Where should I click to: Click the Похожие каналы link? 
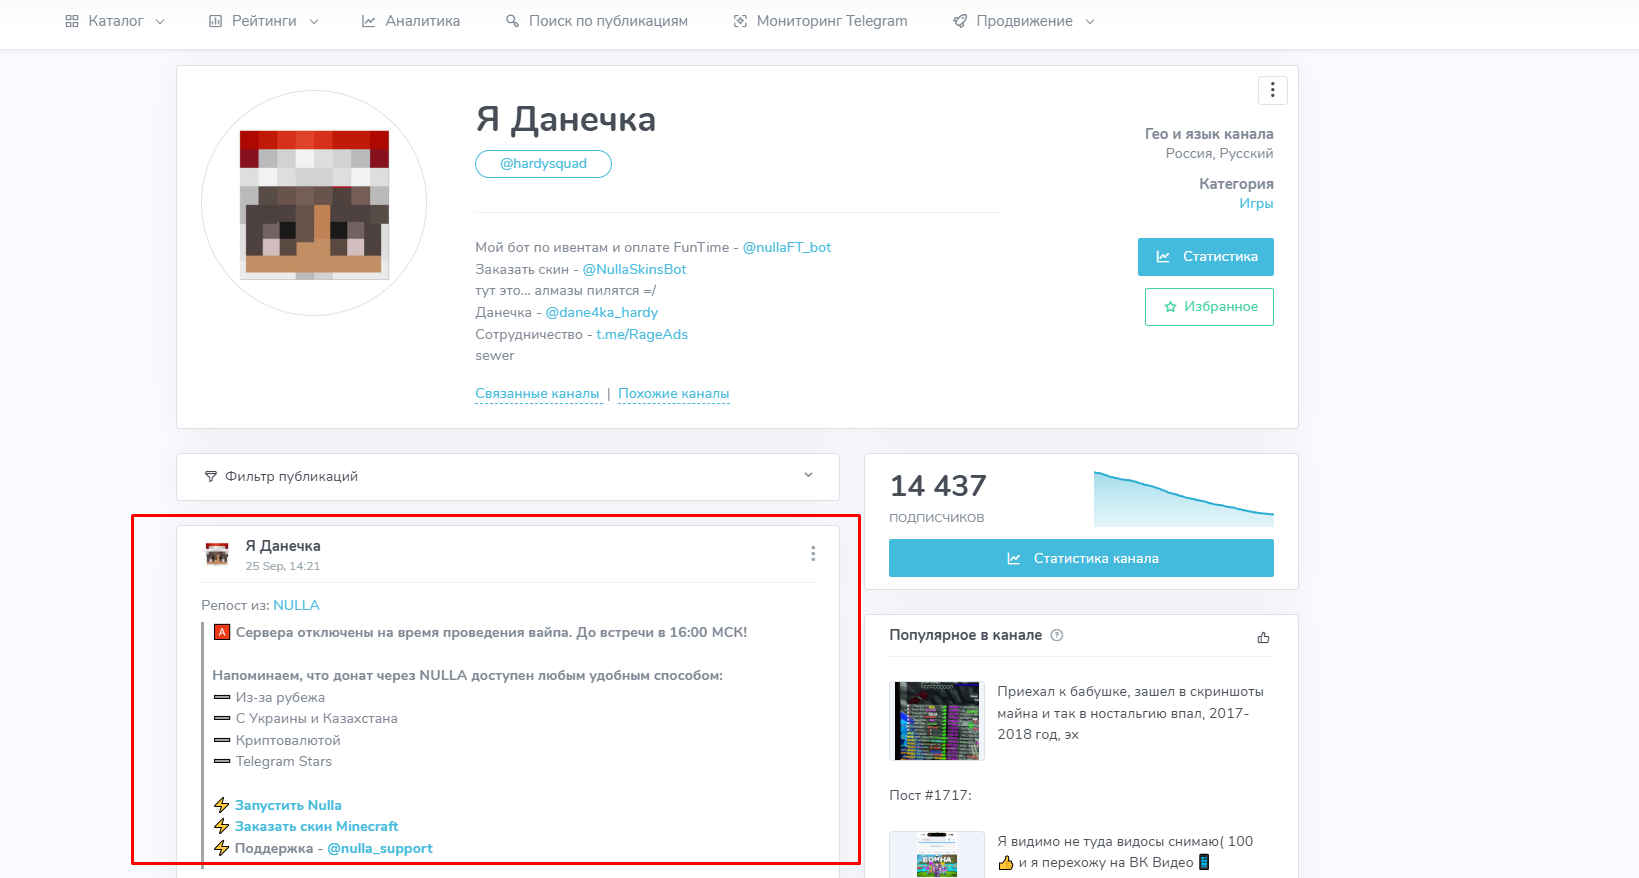point(674,394)
